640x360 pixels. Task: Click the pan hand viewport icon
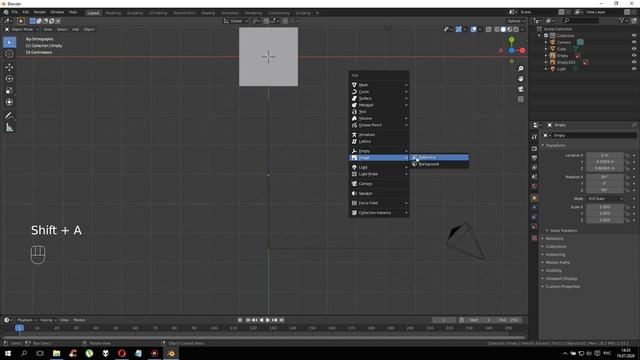pos(520,79)
